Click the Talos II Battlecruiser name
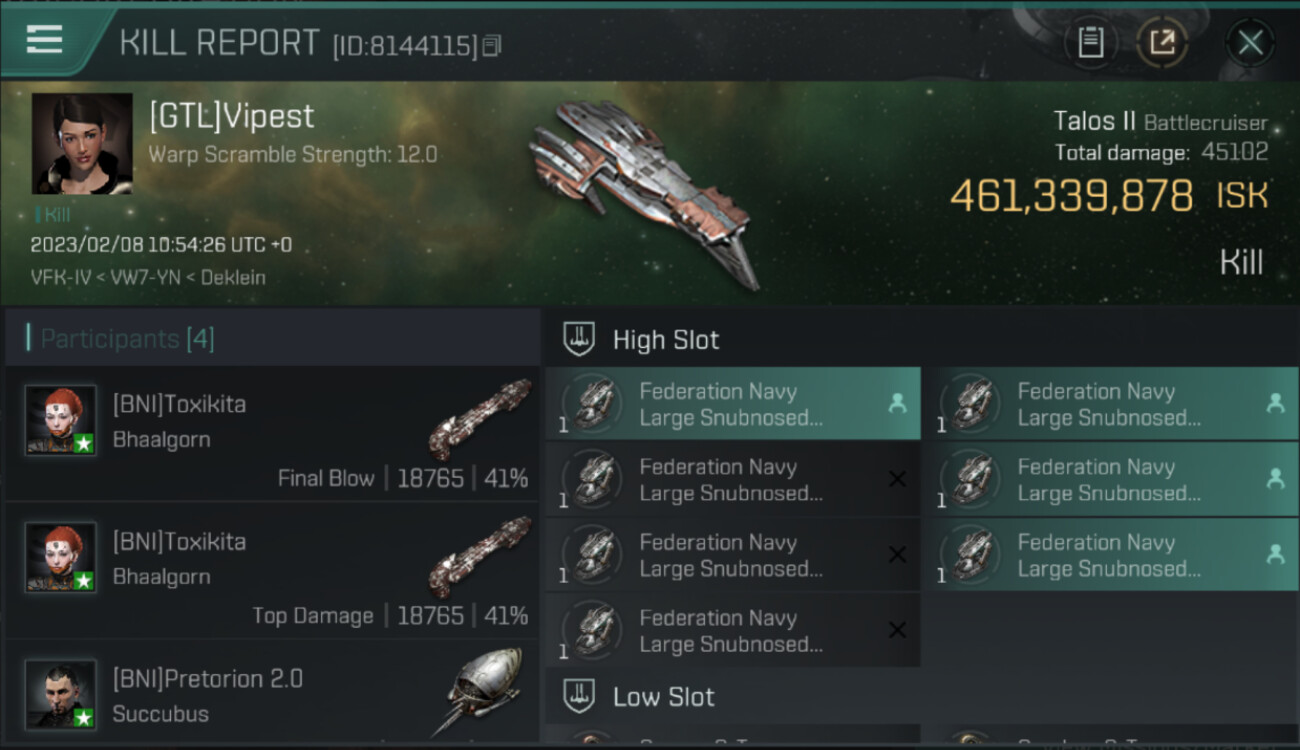 click(x=1160, y=122)
